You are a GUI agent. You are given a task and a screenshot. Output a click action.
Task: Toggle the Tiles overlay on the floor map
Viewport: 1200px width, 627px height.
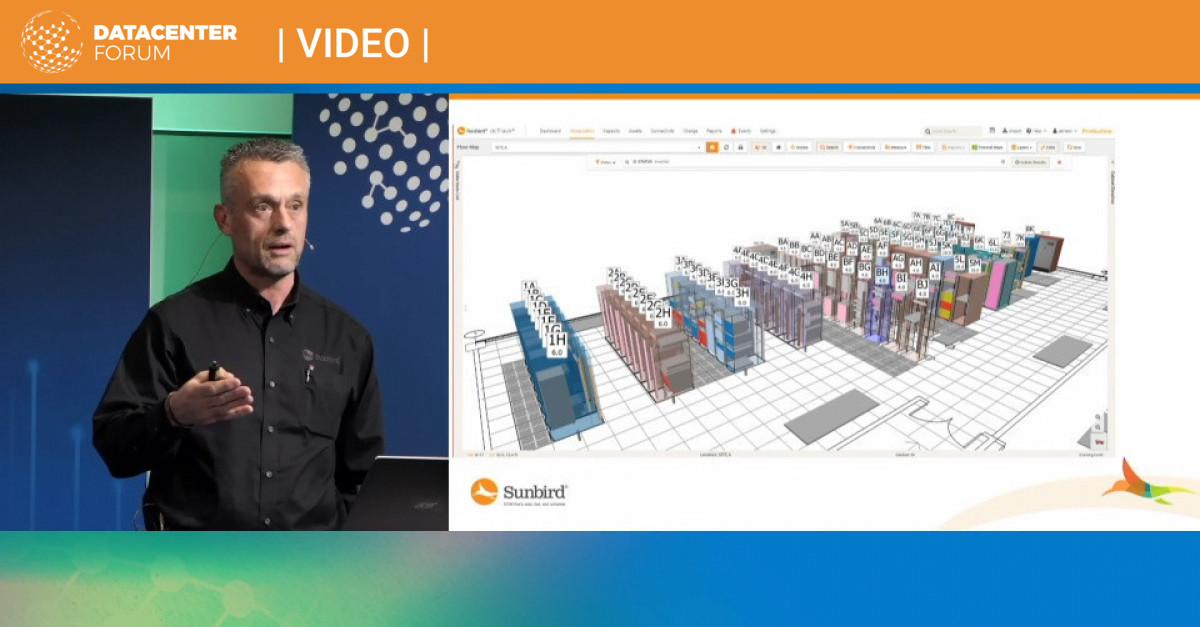tap(923, 146)
